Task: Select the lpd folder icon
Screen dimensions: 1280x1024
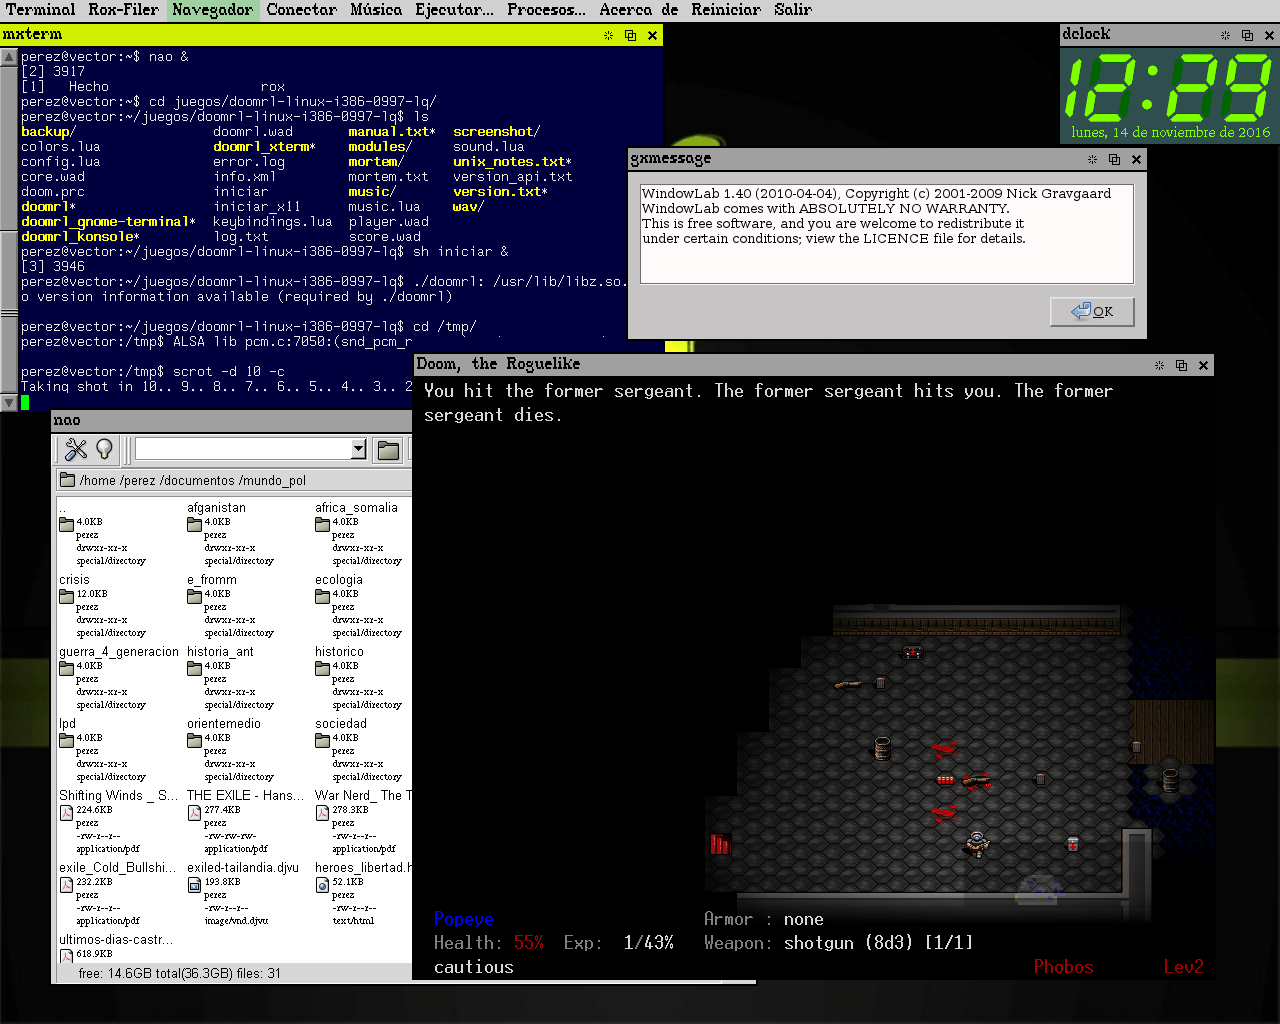Action: tap(66, 740)
